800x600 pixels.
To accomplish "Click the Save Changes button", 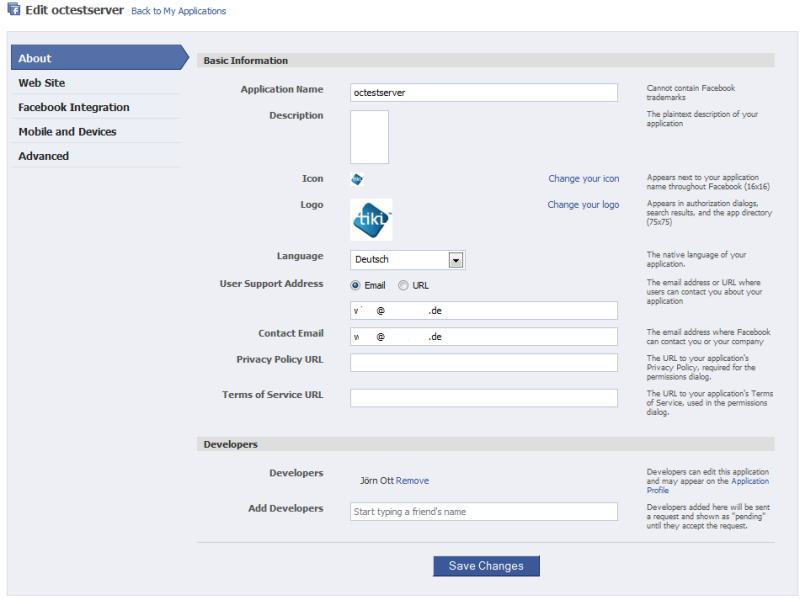I will pos(486,566).
